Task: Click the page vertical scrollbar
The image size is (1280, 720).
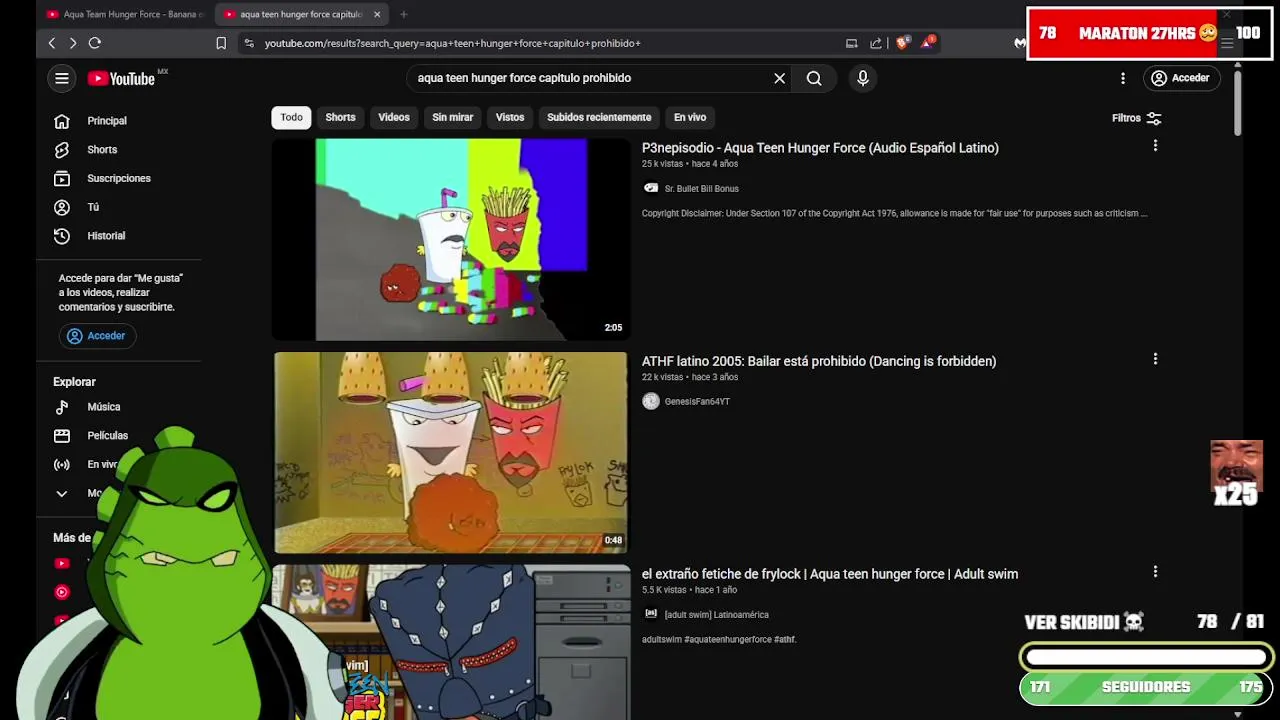Action: (x=1237, y=102)
